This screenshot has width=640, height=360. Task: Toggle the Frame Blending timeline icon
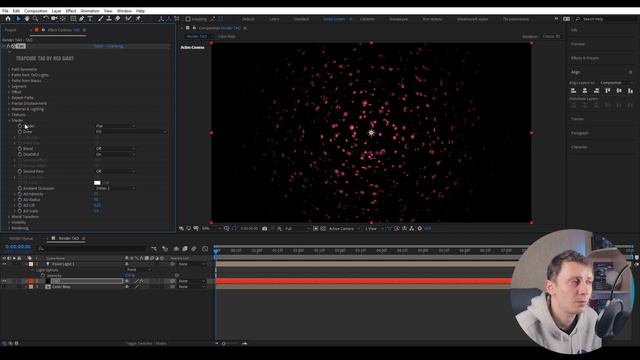[x=185, y=249]
